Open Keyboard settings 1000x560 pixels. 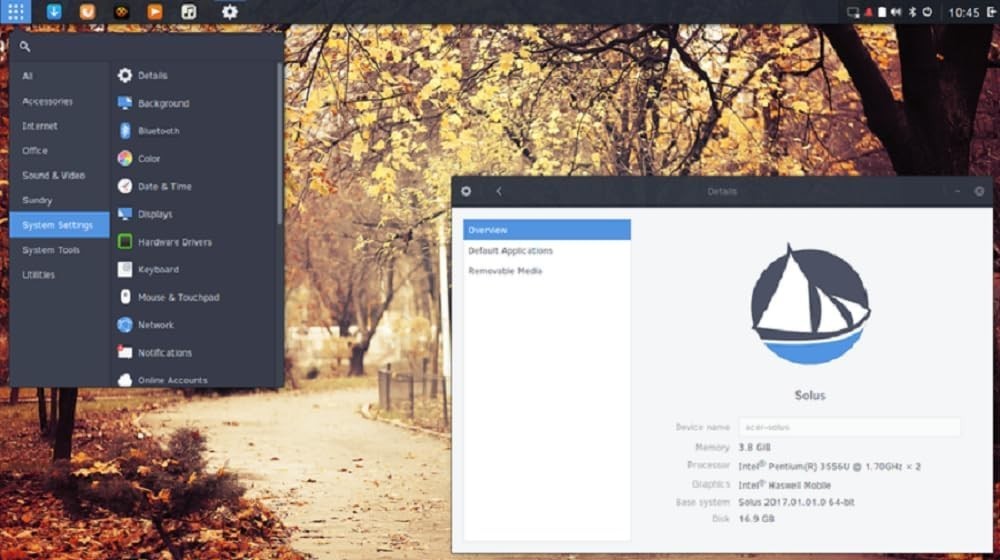(x=195, y=270)
